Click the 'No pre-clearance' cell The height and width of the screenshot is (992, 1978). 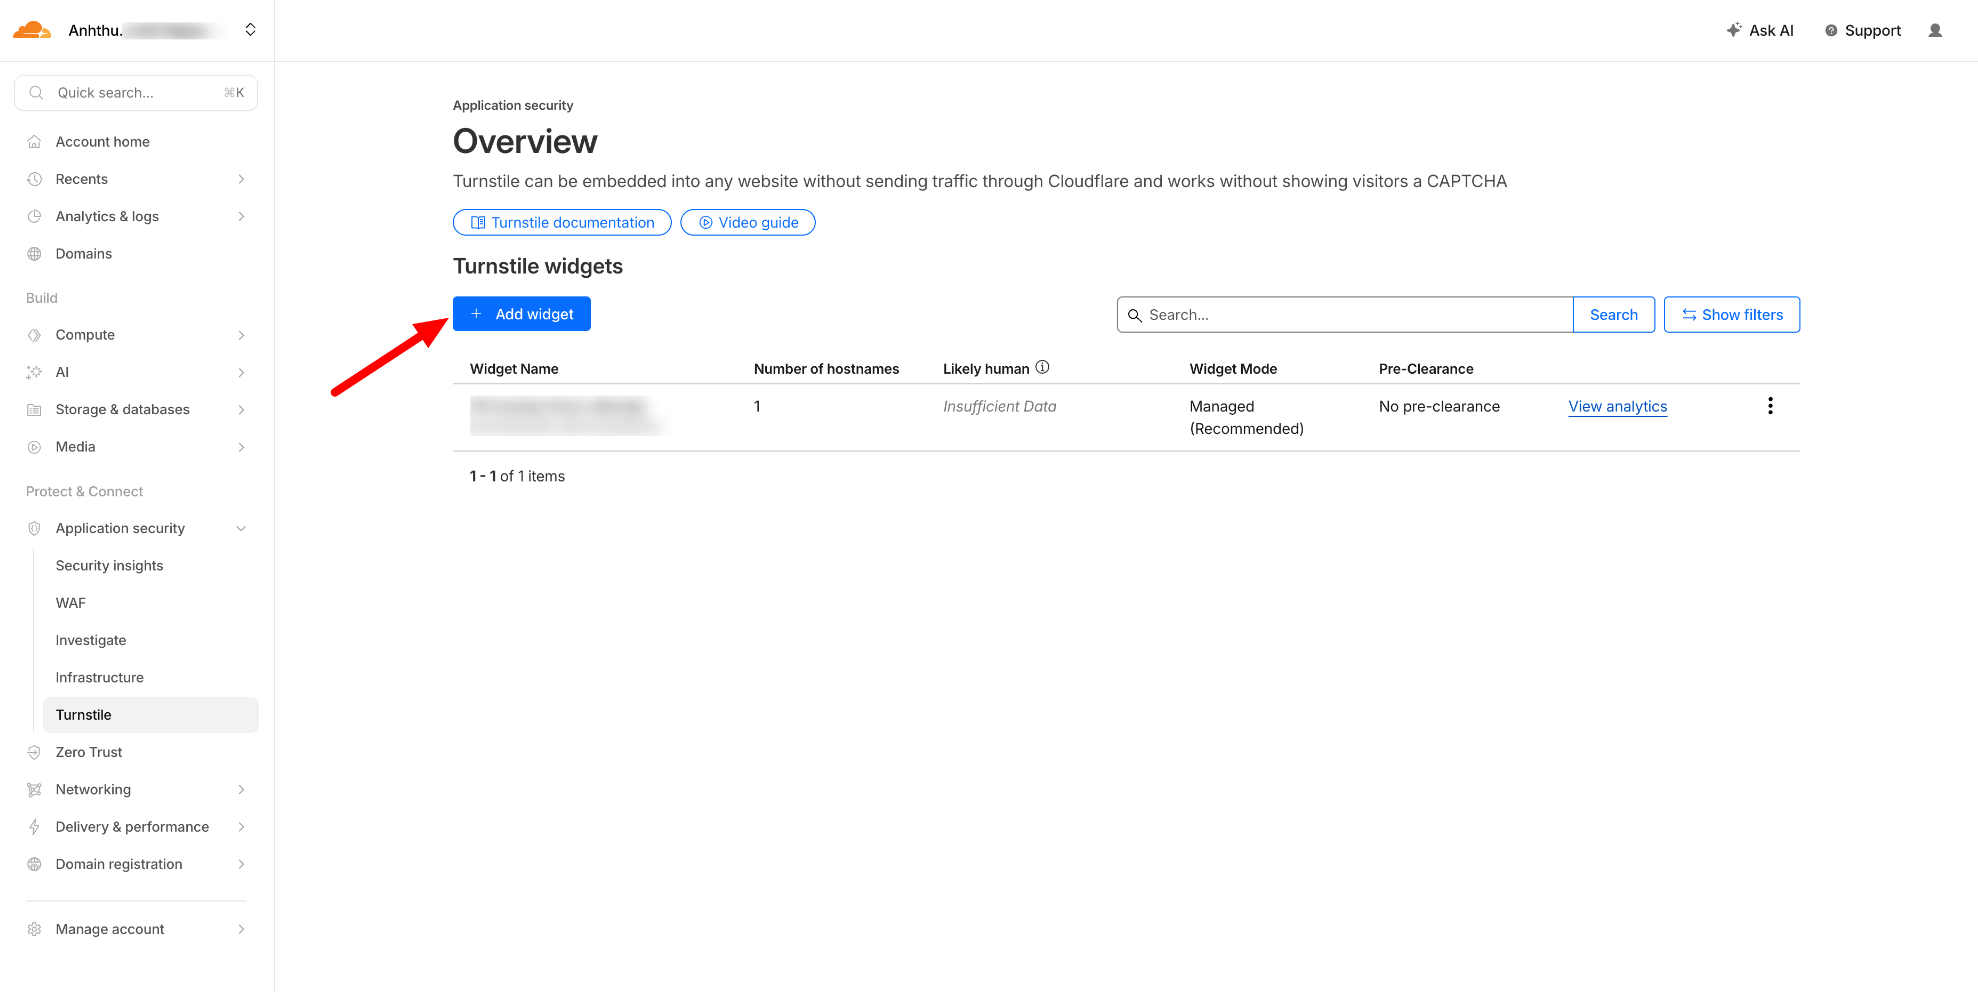point(1439,406)
